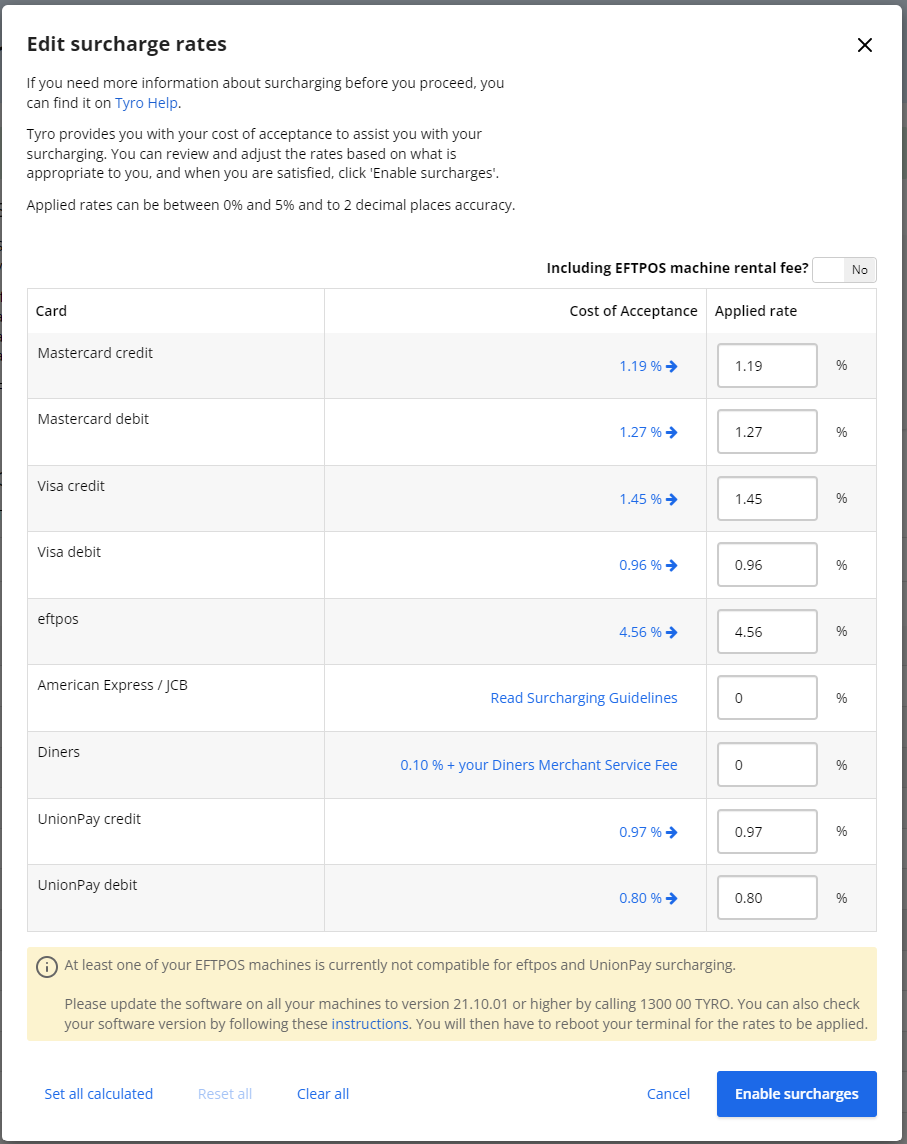
Task: Click the UnionPay debit 0.80% arrow
Action: pos(671,897)
